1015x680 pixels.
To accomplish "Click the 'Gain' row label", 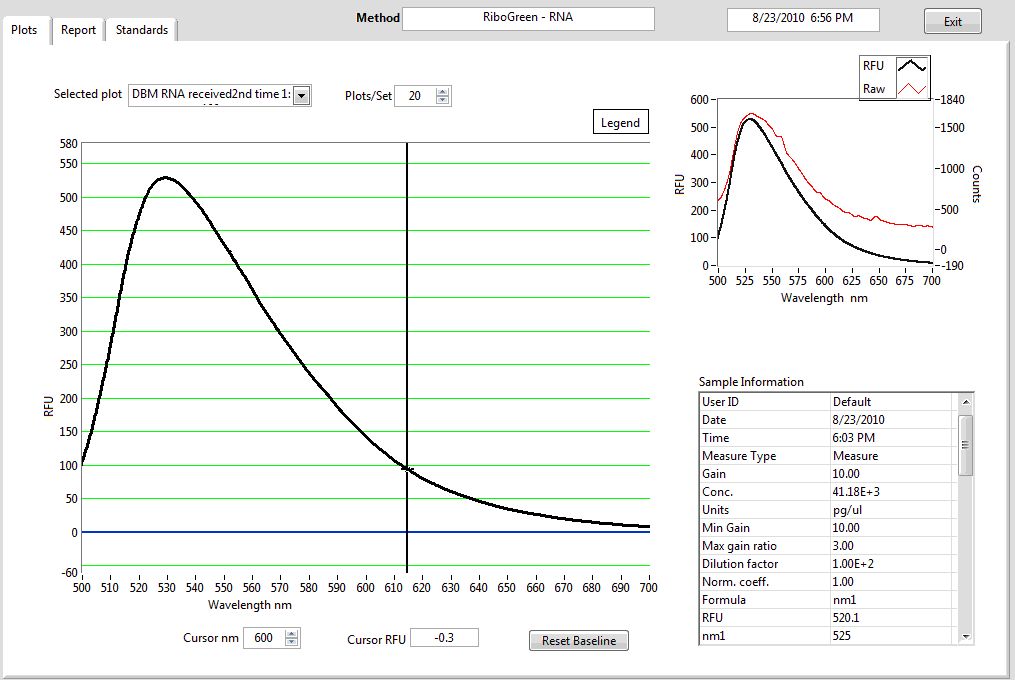I will tap(714, 474).
